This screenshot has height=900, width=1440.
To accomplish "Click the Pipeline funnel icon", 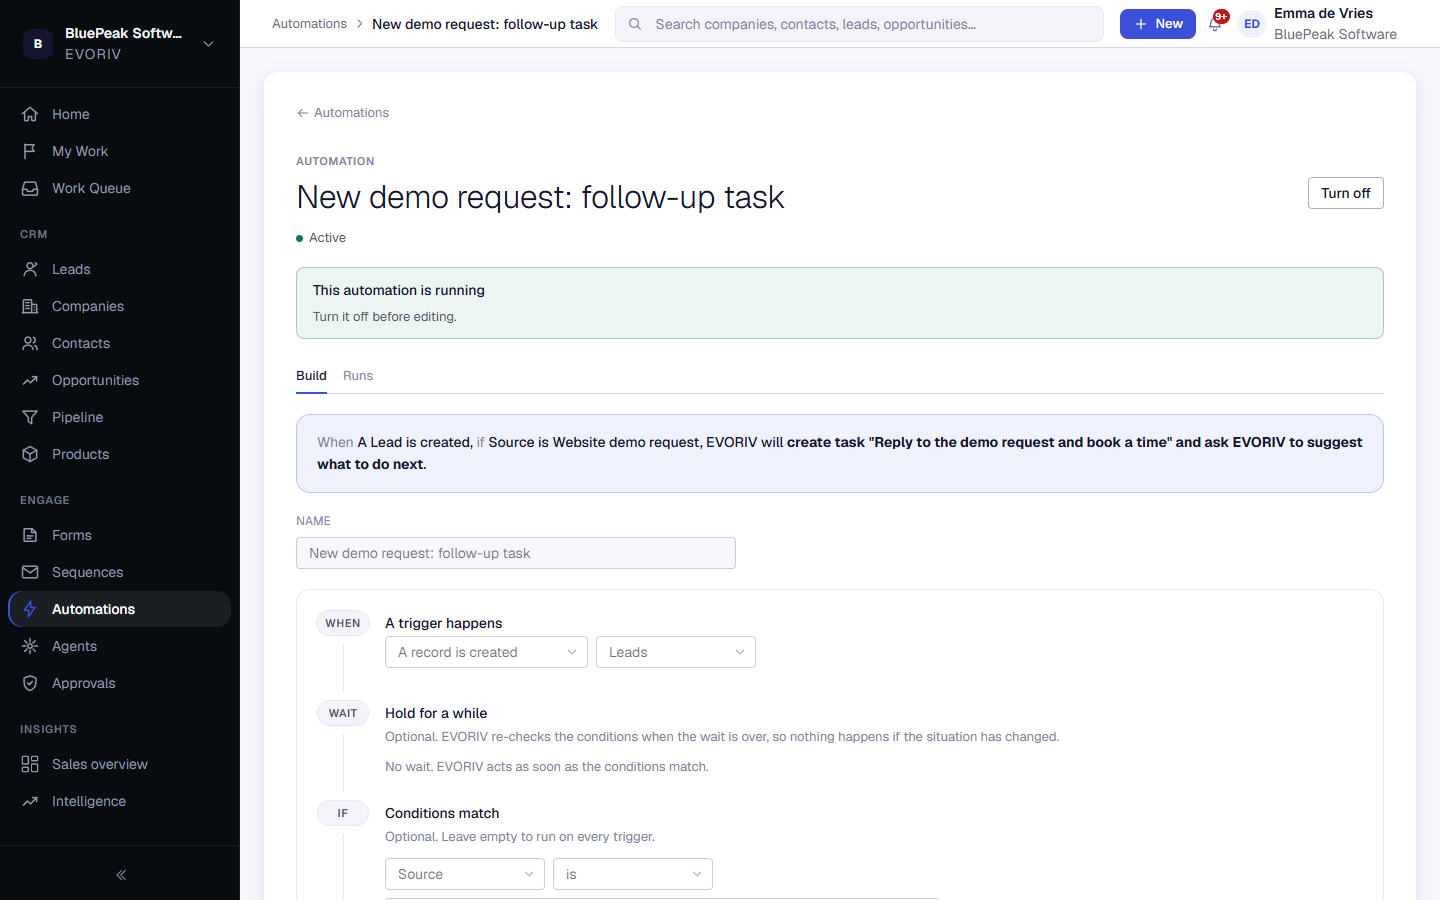I will [30, 417].
